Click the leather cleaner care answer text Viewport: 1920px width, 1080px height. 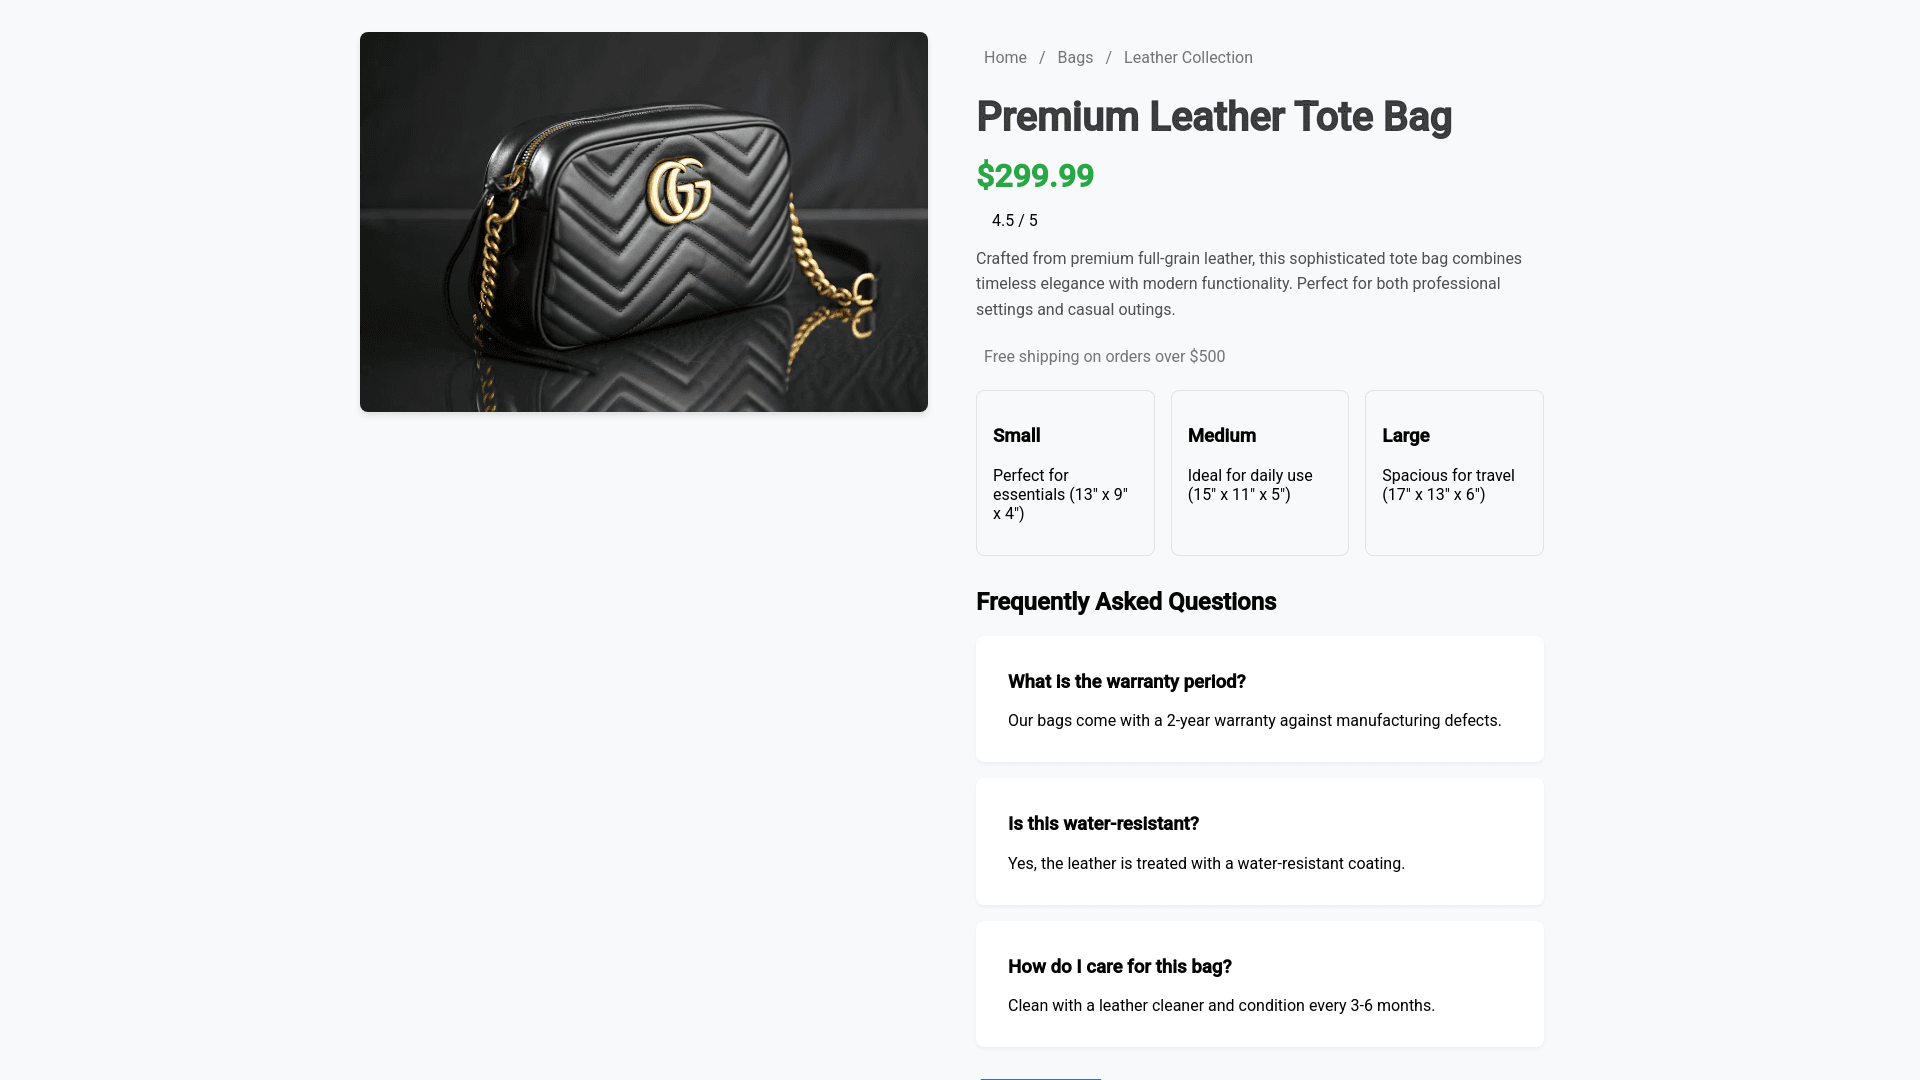click(1221, 1006)
